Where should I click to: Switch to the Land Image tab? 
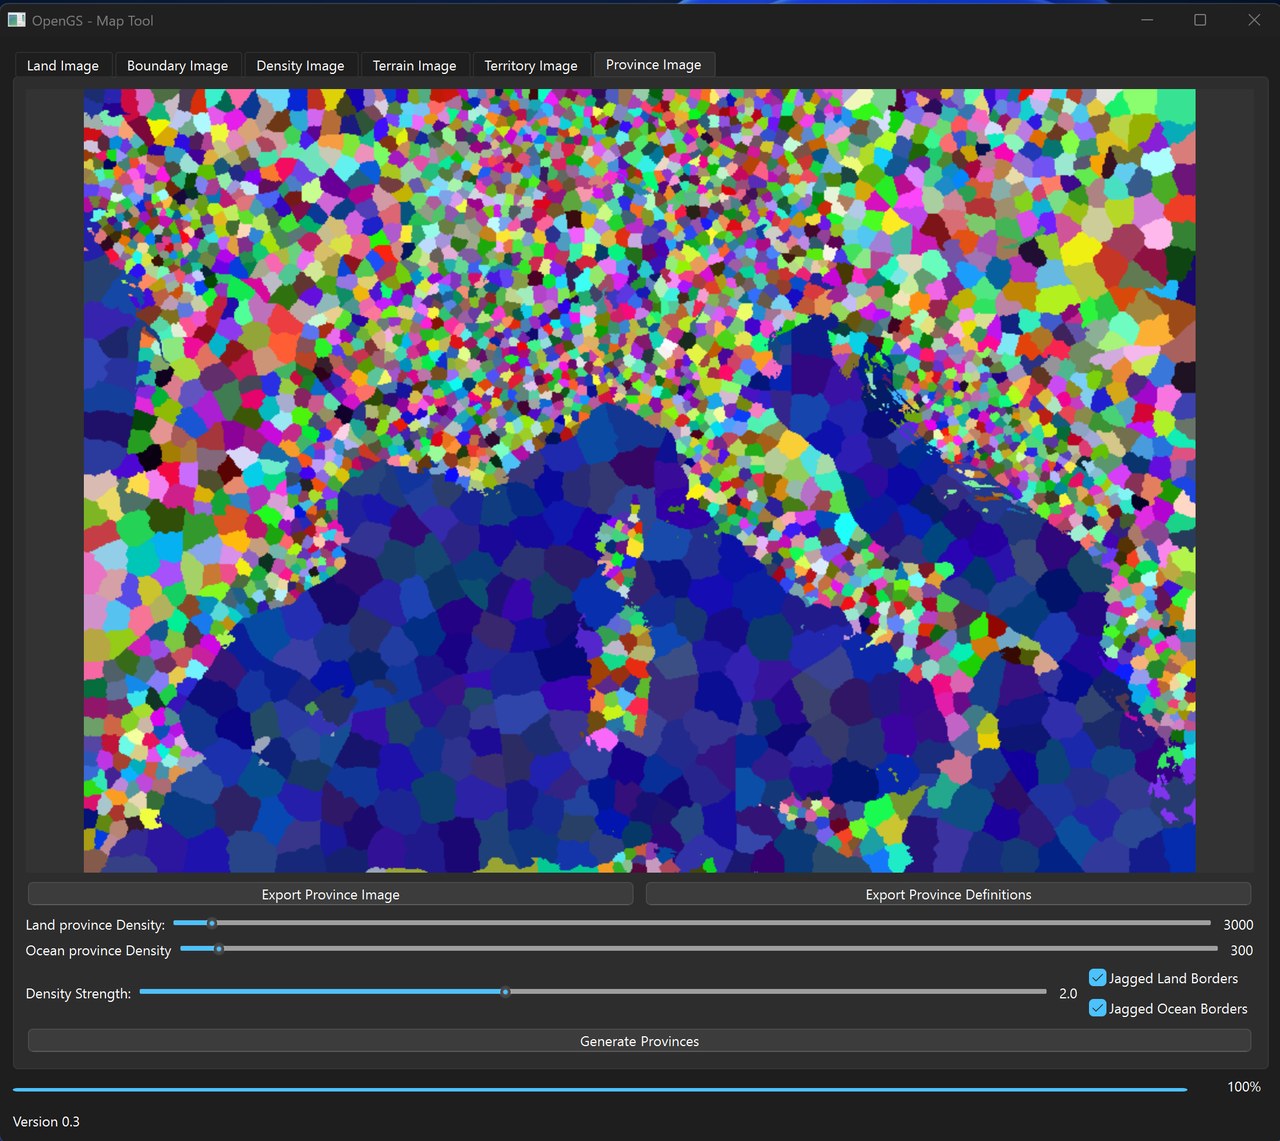62,64
